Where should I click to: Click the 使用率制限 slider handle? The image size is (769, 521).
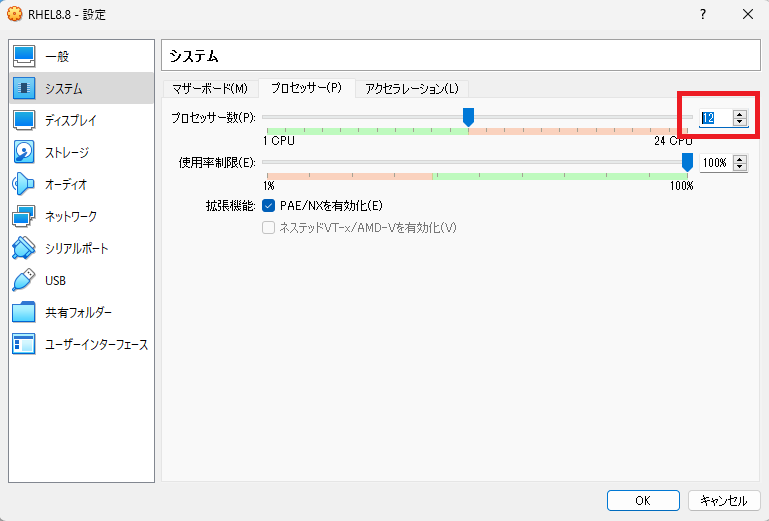pos(688,162)
